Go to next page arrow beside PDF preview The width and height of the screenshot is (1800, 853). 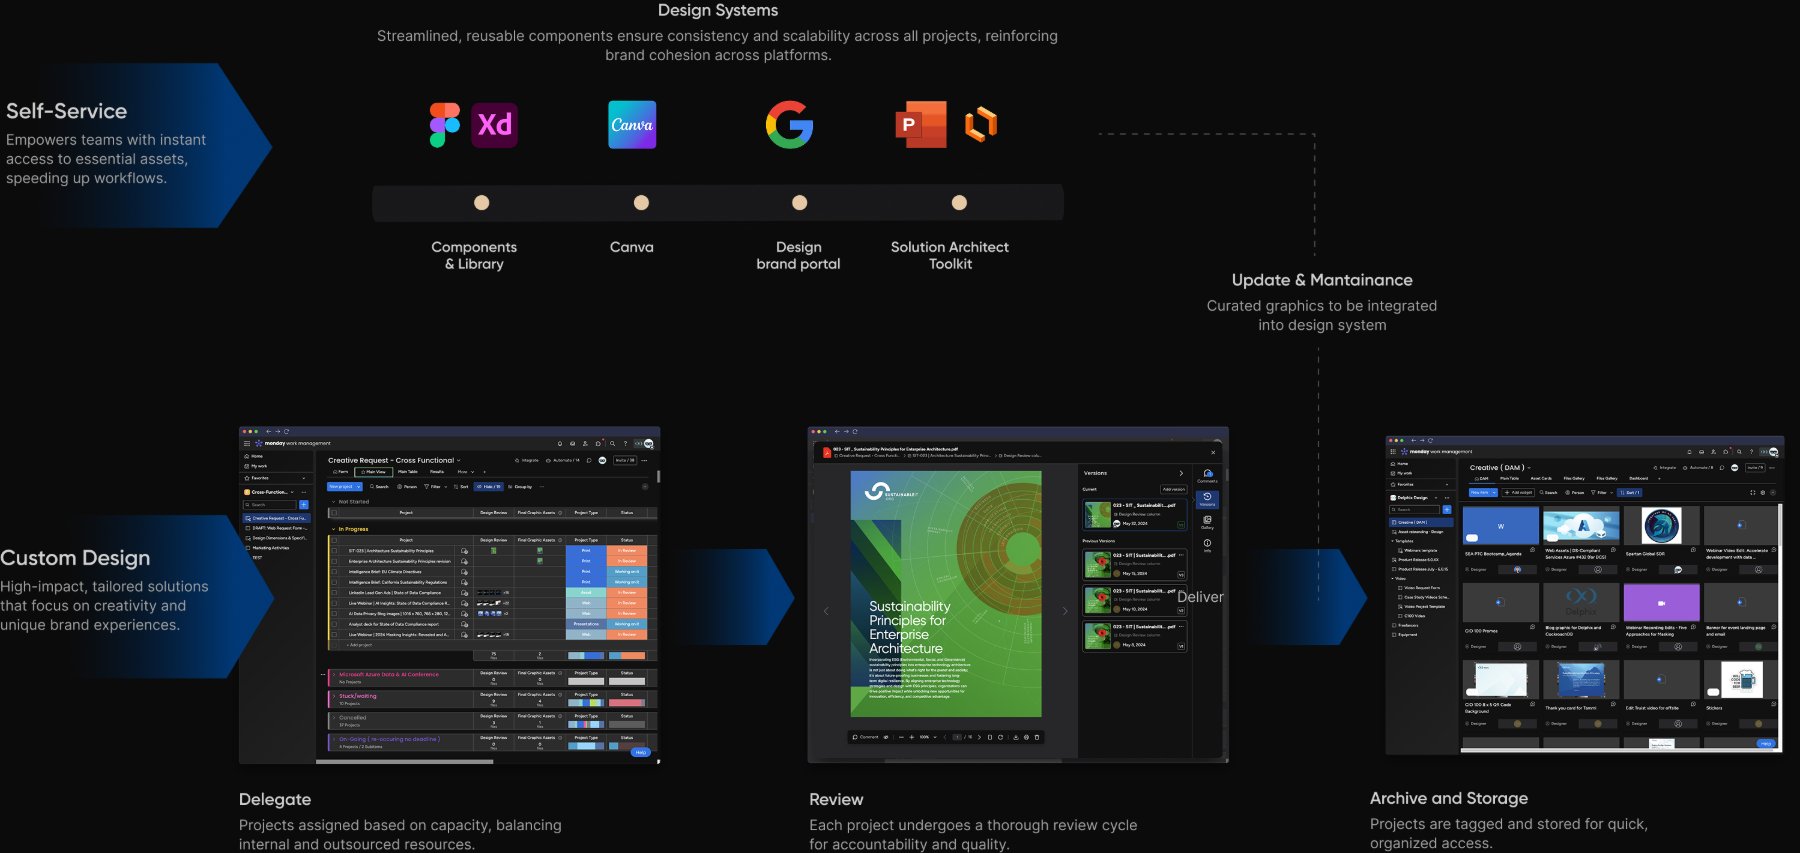click(x=1065, y=611)
